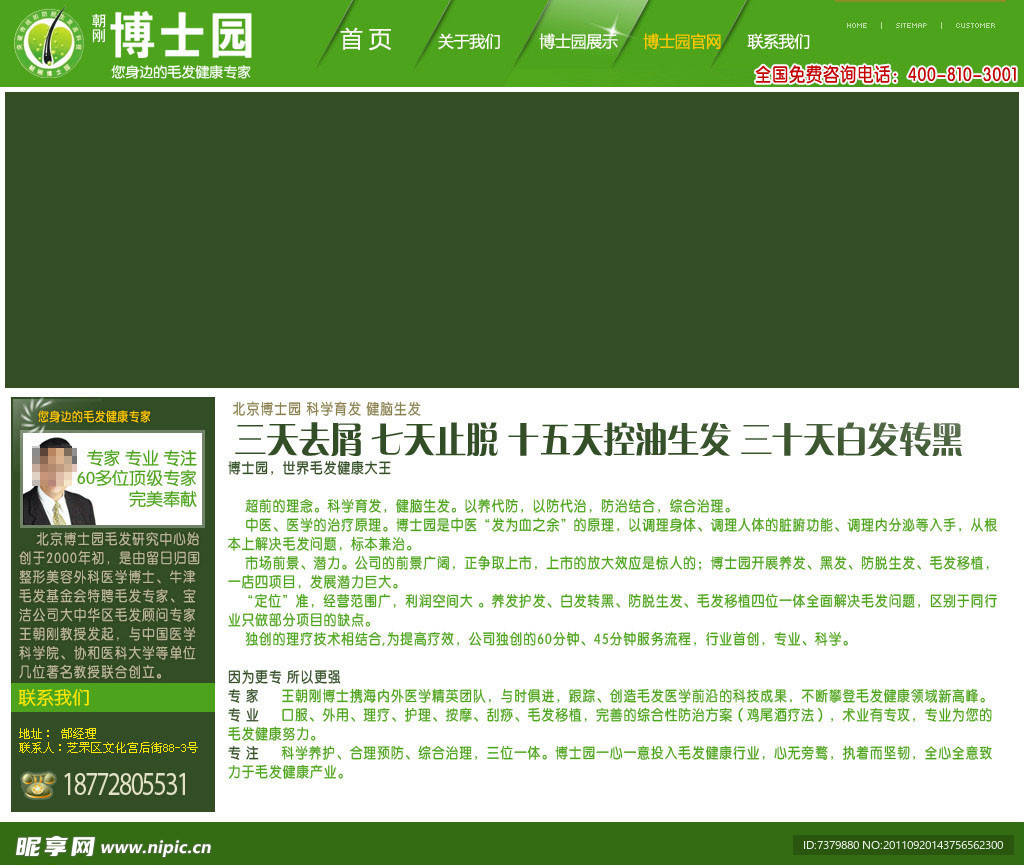
Task: Open the SITEMAP link
Action: pyautogui.click(x=913, y=26)
